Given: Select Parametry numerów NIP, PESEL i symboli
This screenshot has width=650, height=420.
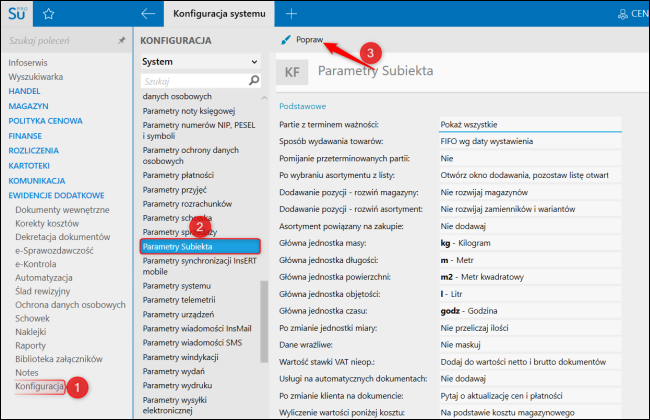Looking at the screenshot, I should [199, 131].
